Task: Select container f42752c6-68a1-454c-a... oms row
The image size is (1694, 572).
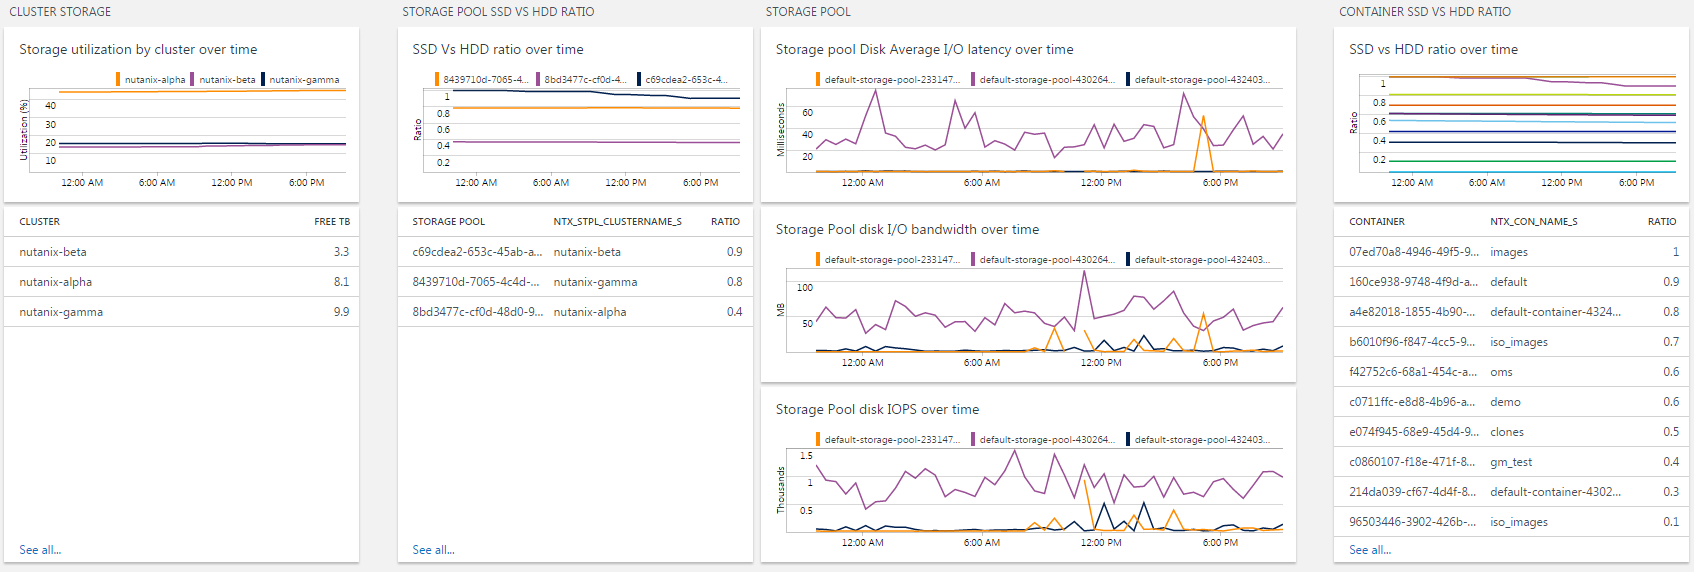Action: tap(1512, 372)
